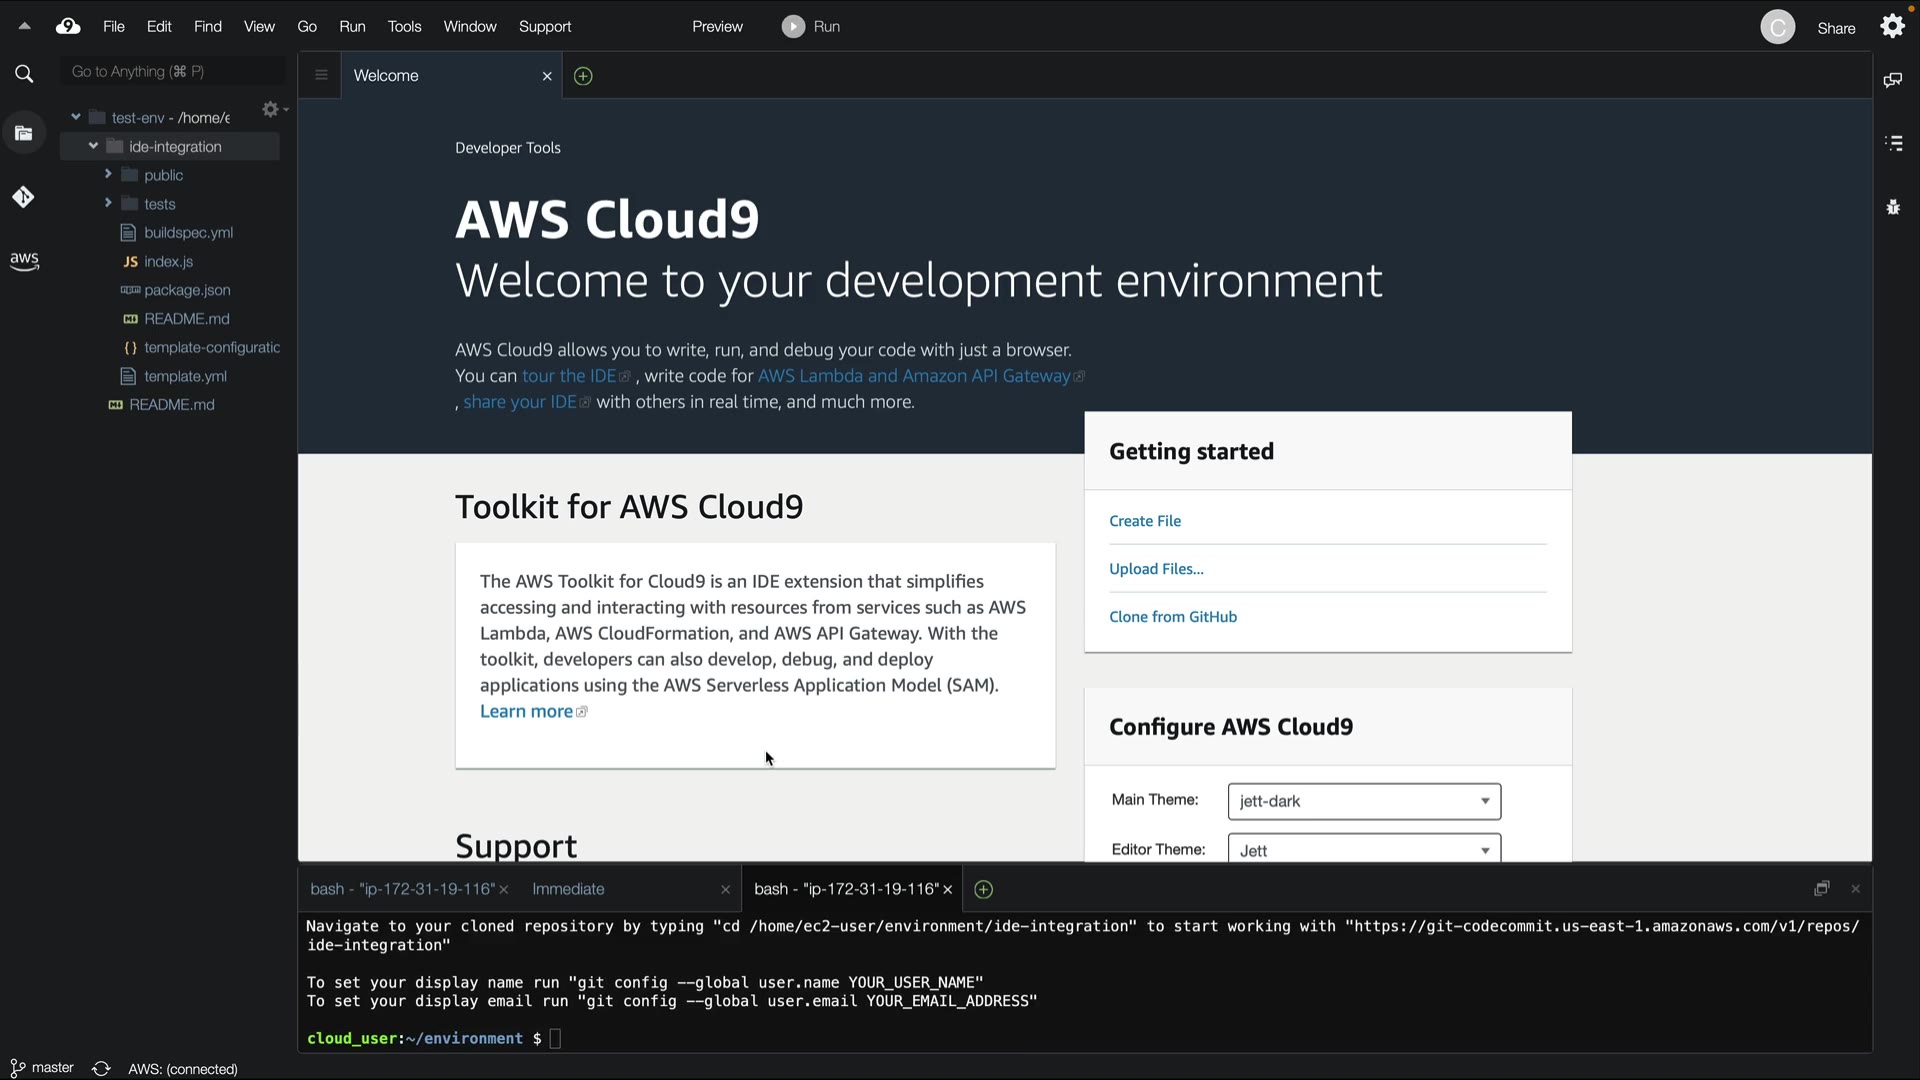Open the Editor Theme dropdown
1920x1080 pixels.
1364,850
